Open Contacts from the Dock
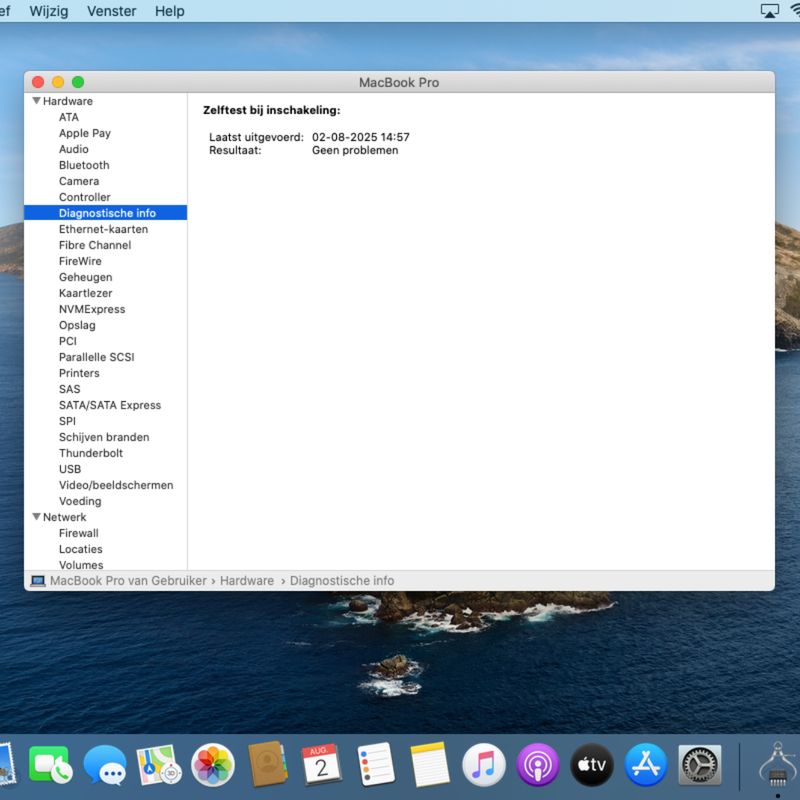Viewport: 800px width, 800px height. [x=267, y=765]
